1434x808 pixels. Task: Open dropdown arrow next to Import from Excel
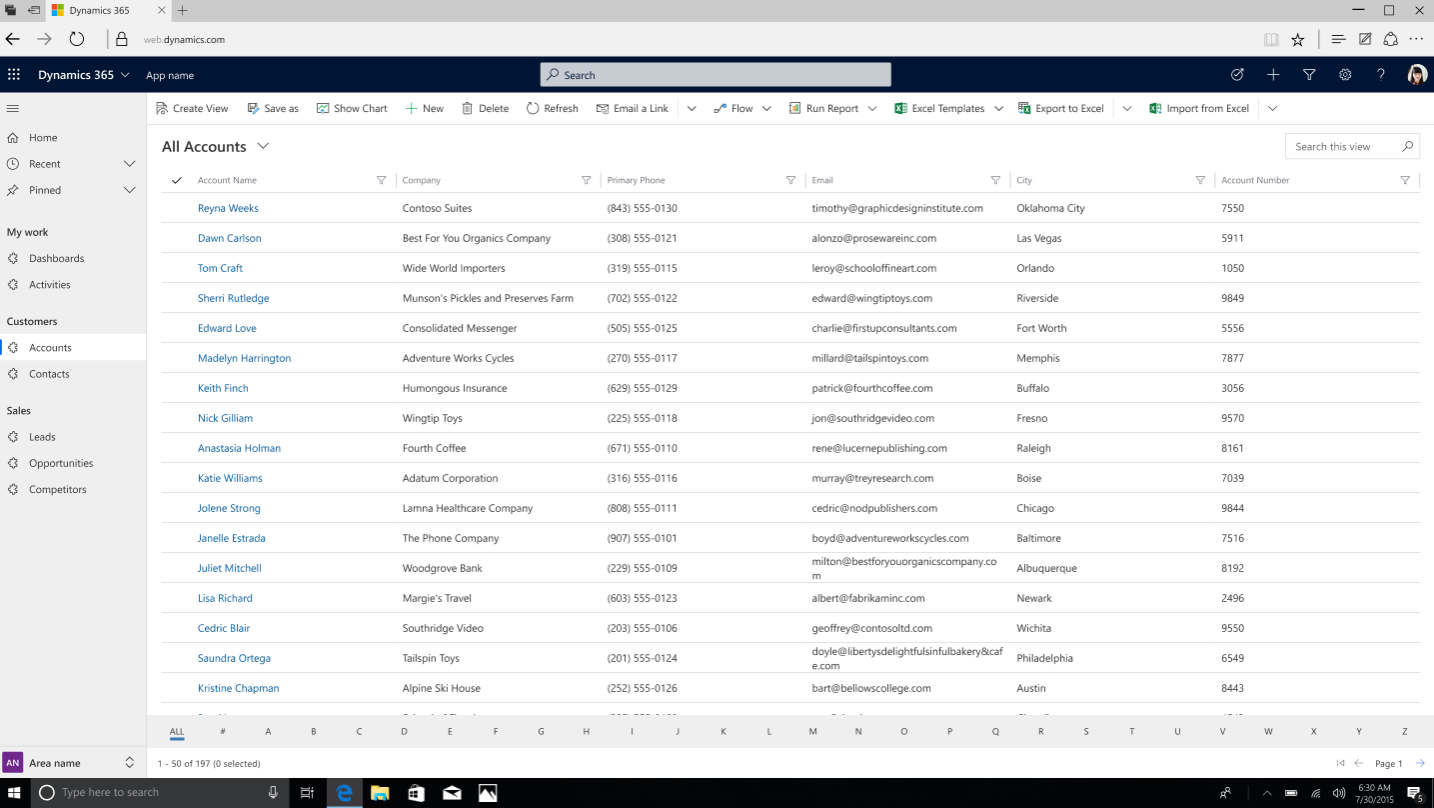coord(1272,108)
